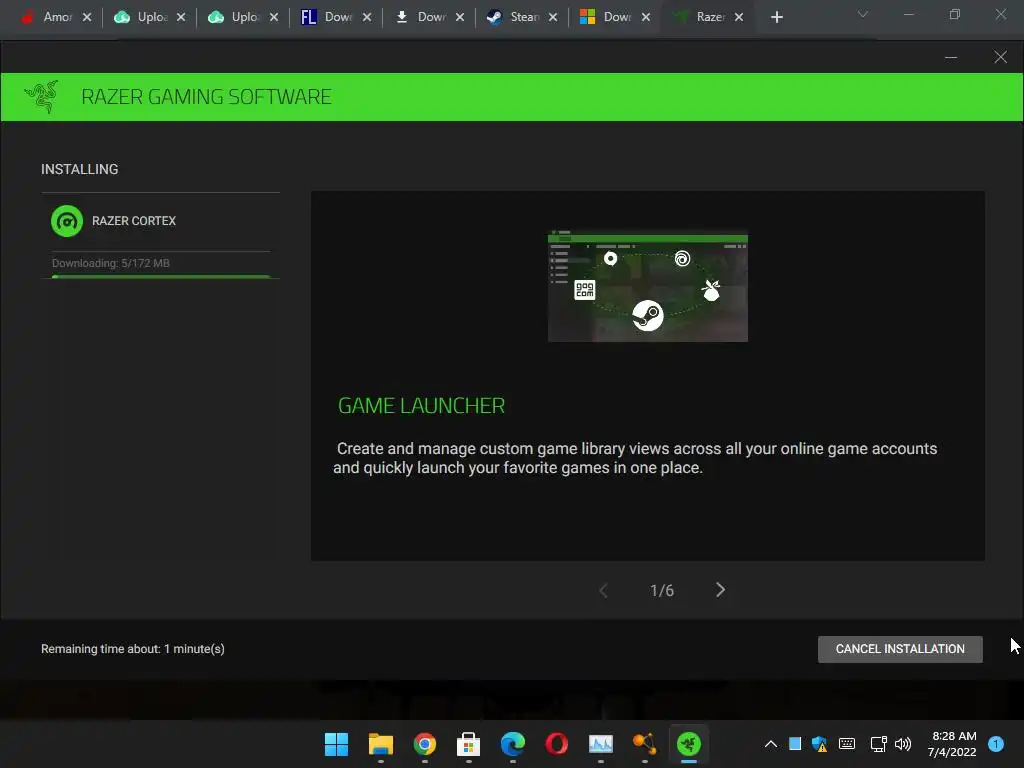Click the RAZER CORTEX label

coord(134,221)
